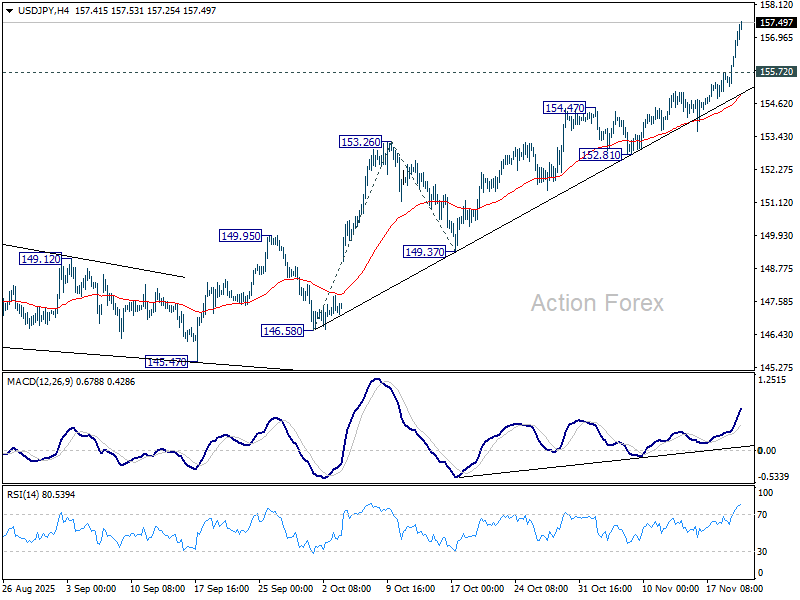Click the 151.120 value on price scale
The width and height of the screenshot is (800, 600).
[777, 203]
